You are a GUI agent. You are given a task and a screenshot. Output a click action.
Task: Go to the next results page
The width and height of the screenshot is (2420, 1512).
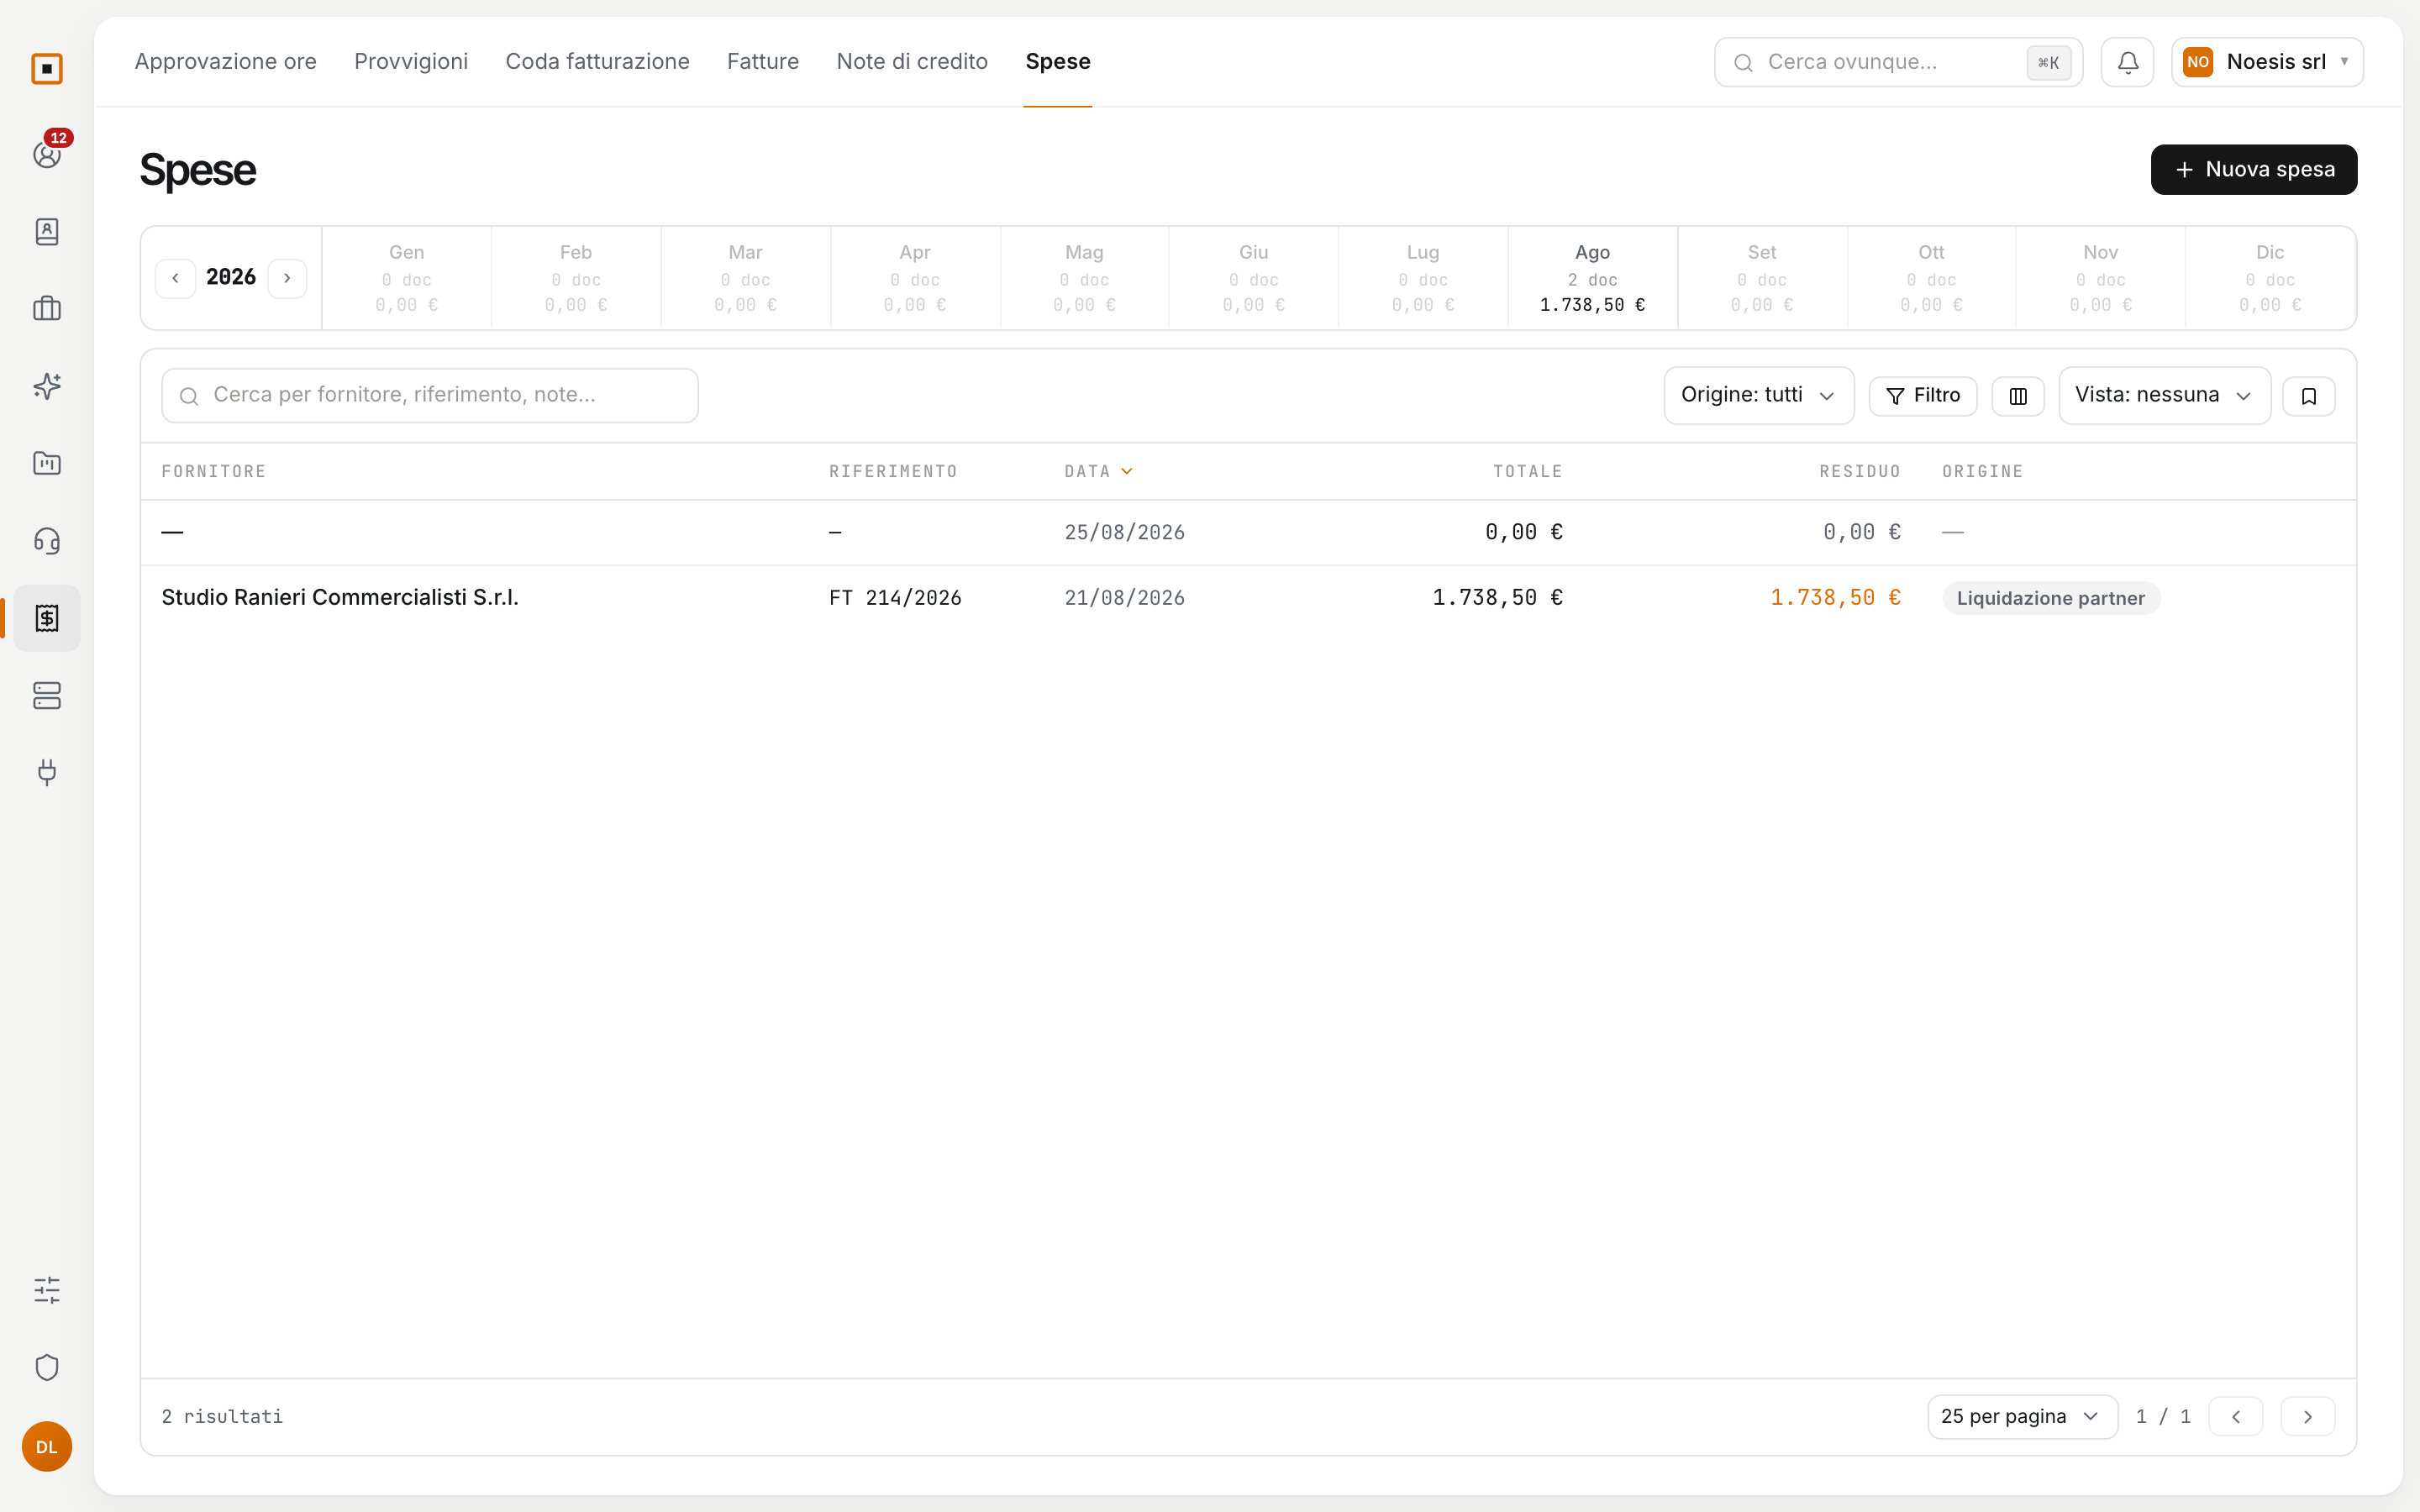tap(2308, 1417)
